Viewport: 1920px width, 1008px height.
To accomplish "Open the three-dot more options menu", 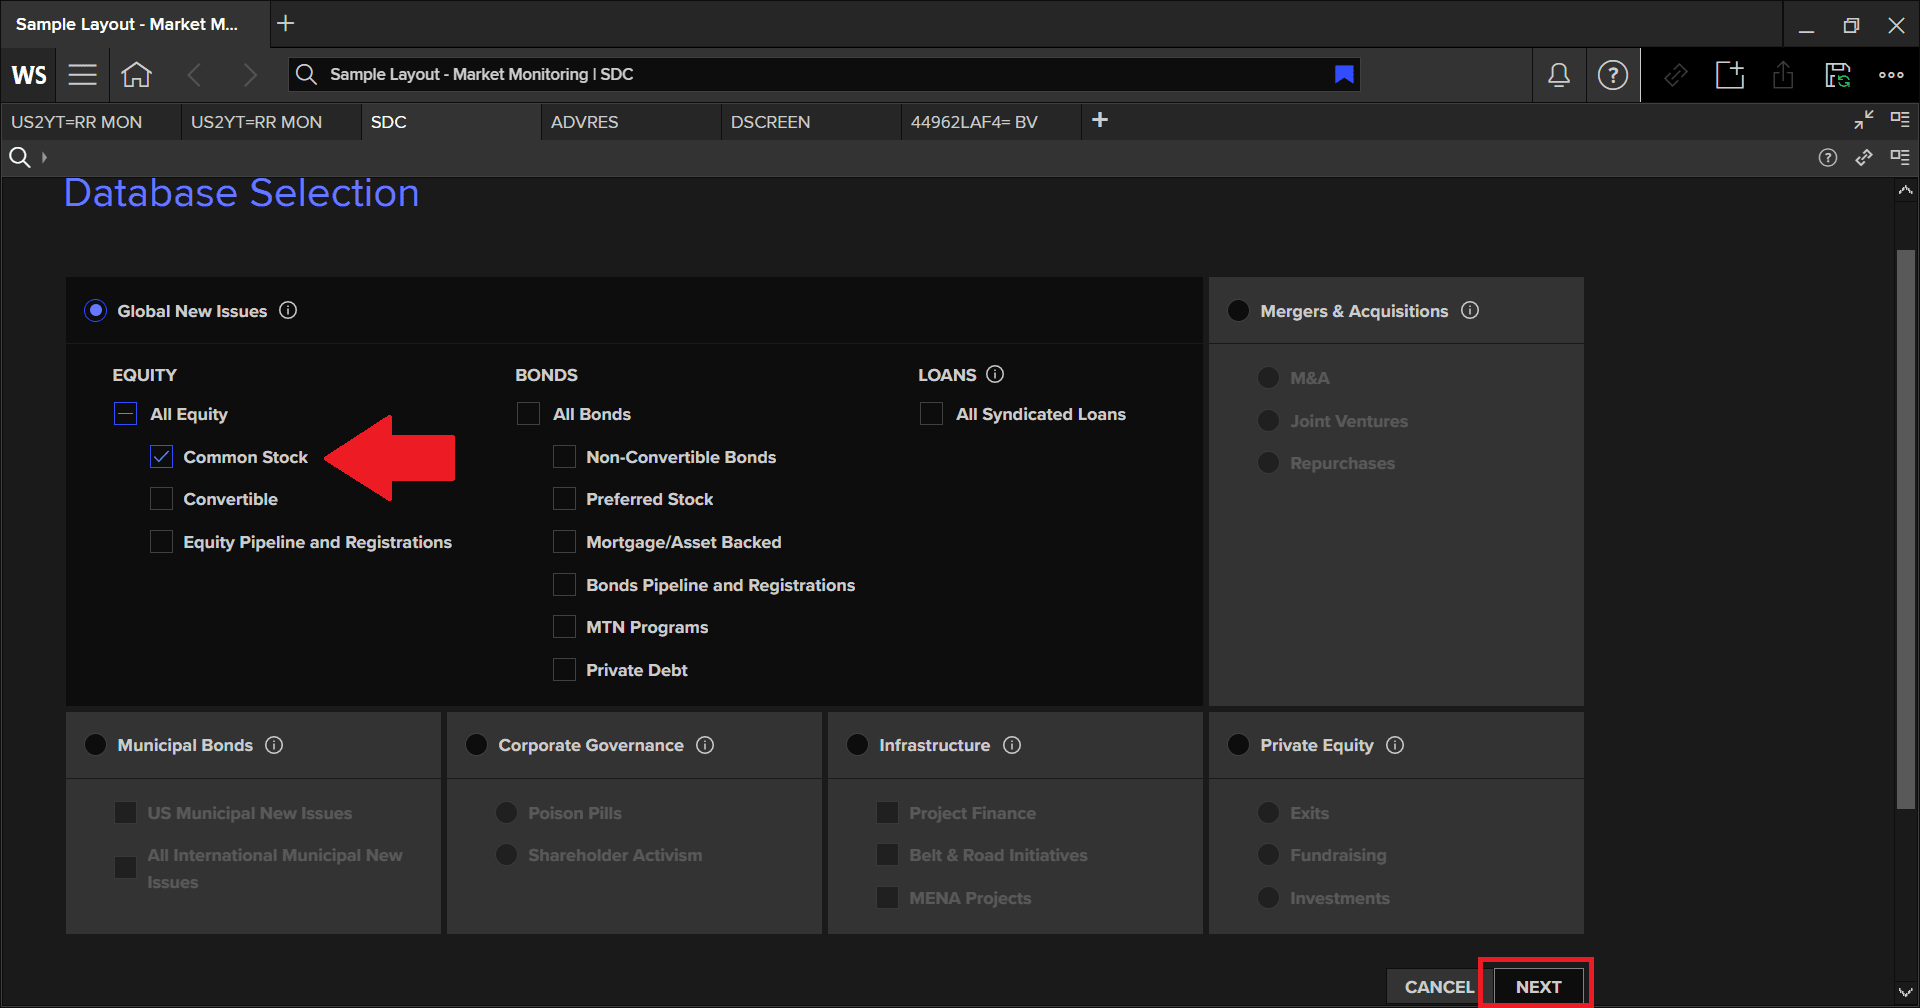I will pyautogui.click(x=1891, y=75).
